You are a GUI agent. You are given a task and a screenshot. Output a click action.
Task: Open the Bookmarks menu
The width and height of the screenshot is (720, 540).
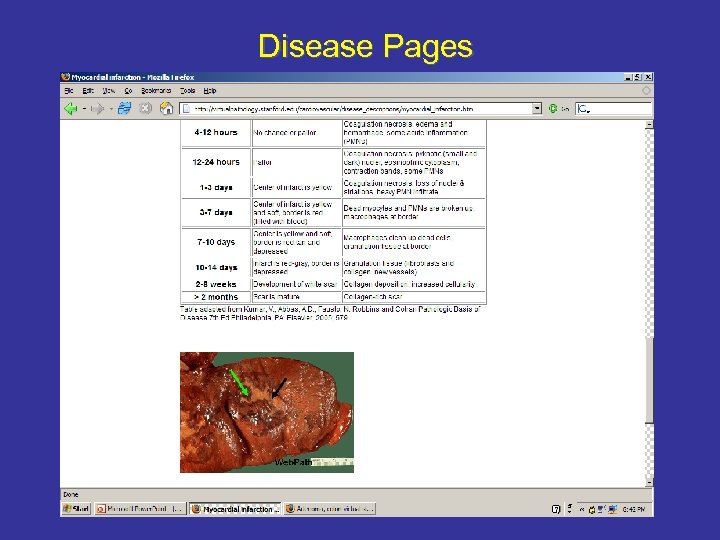[156, 91]
